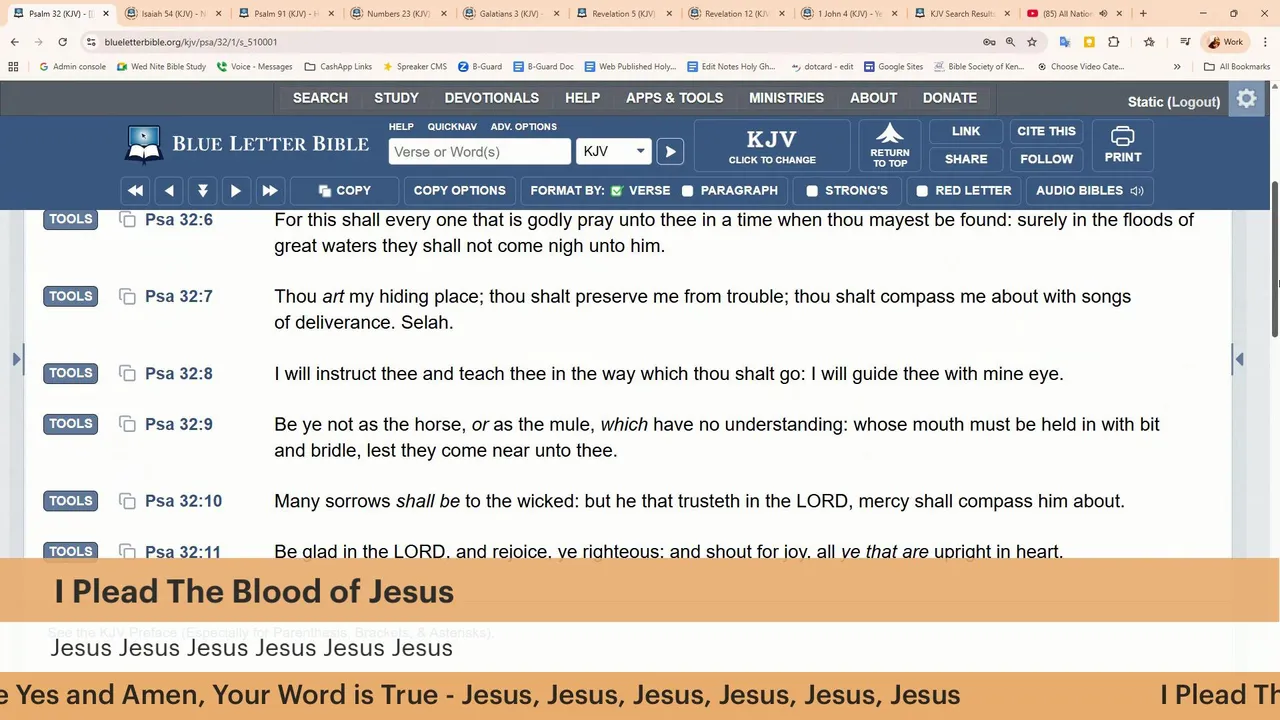Click the Verse or Word(s) search field
The width and height of the screenshot is (1280, 720).
click(479, 151)
